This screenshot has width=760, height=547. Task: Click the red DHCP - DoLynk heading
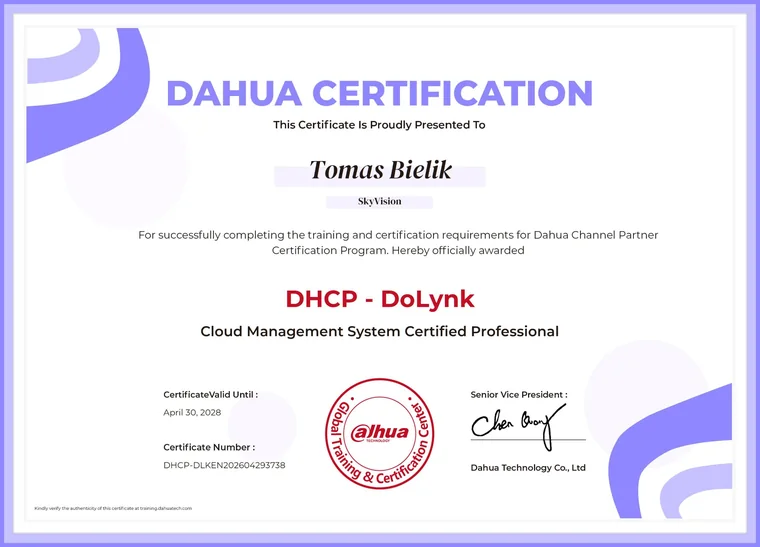(380, 298)
